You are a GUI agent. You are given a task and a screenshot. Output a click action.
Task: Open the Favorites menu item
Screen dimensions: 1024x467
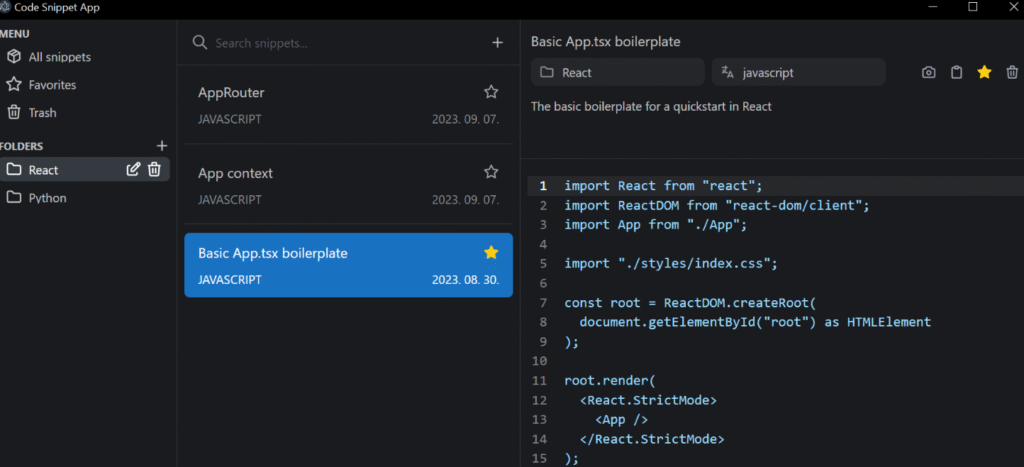pyautogui.click(x=42, y=85)
